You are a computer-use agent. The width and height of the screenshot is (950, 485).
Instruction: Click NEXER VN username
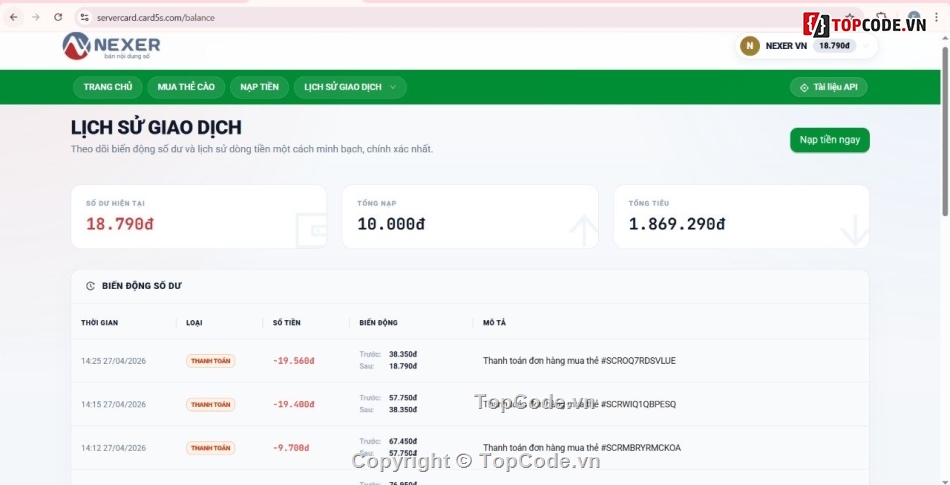[786, 46]
